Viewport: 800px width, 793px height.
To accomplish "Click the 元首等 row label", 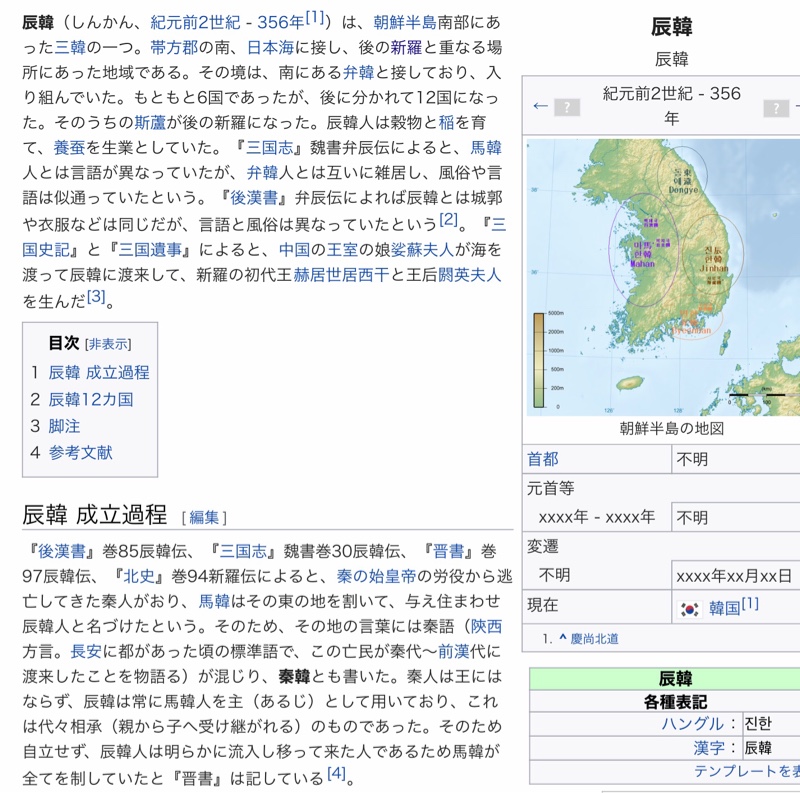I will pos(551,488).
